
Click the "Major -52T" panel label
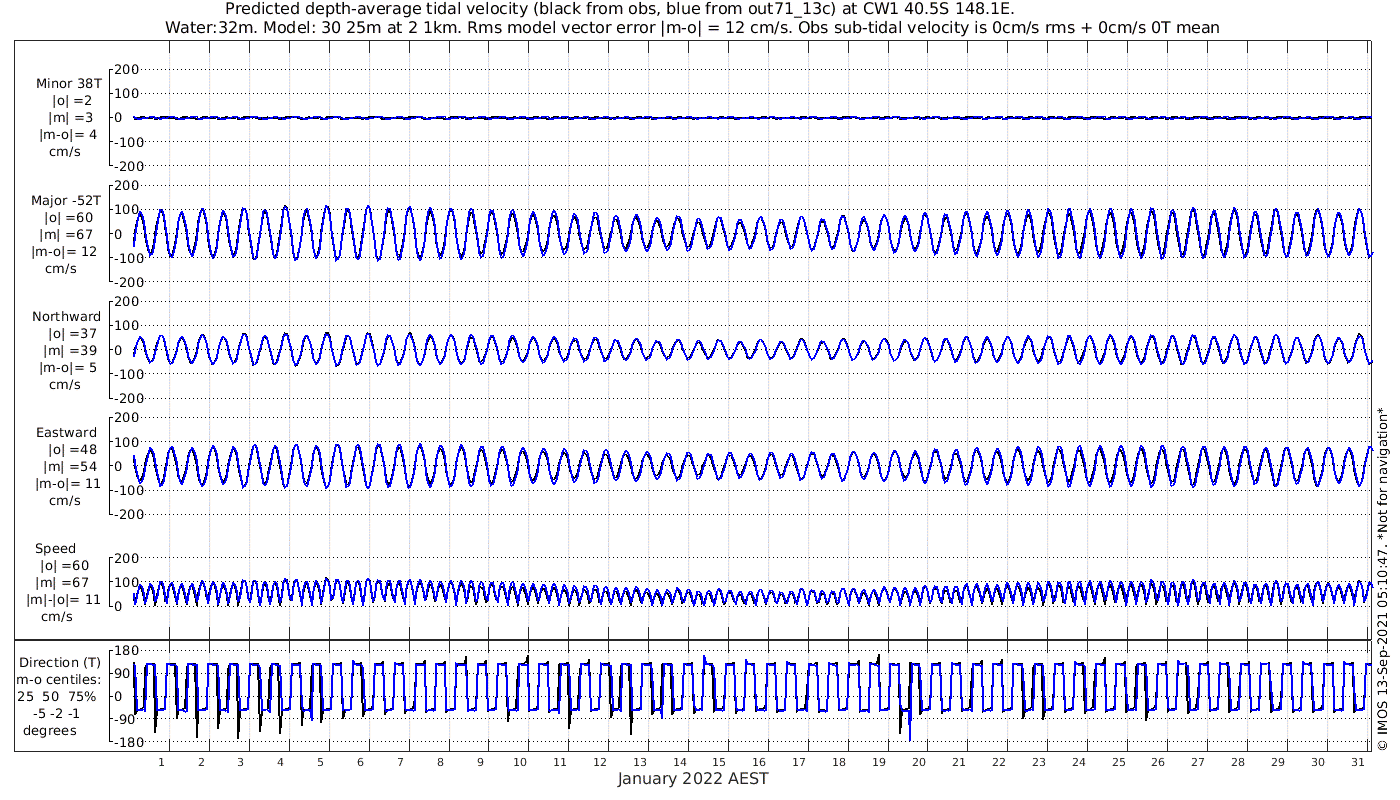66,201
